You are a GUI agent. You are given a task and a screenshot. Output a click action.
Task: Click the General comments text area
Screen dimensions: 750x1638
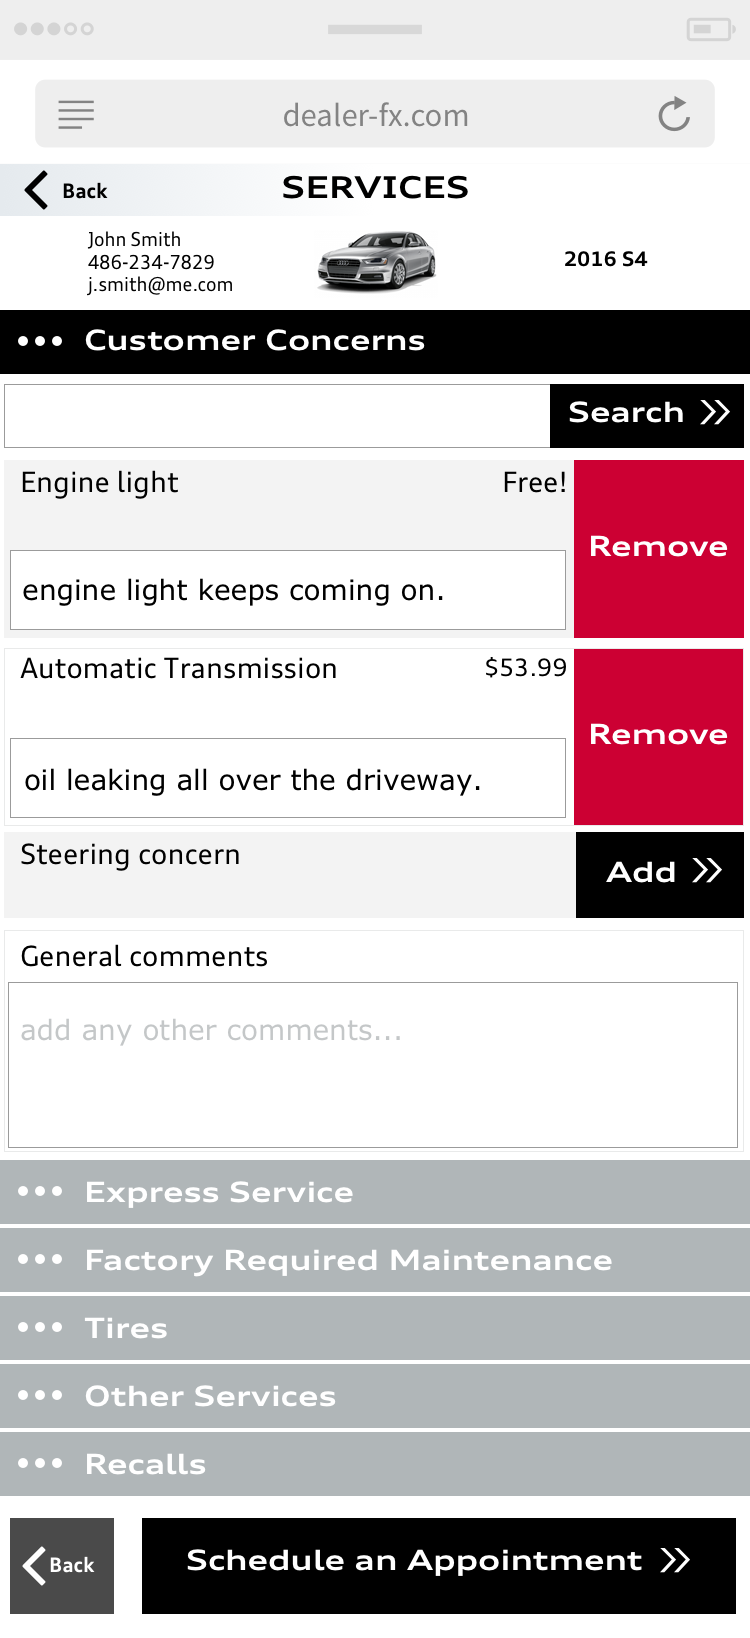[373, 1065]
